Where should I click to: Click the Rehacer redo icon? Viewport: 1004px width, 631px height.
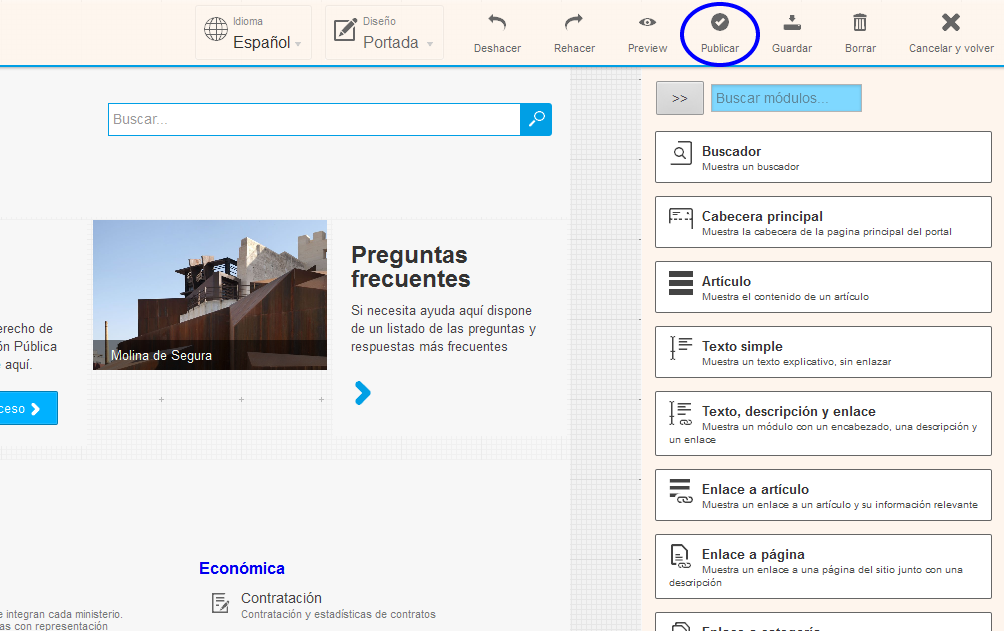click(x=574, y=23)
